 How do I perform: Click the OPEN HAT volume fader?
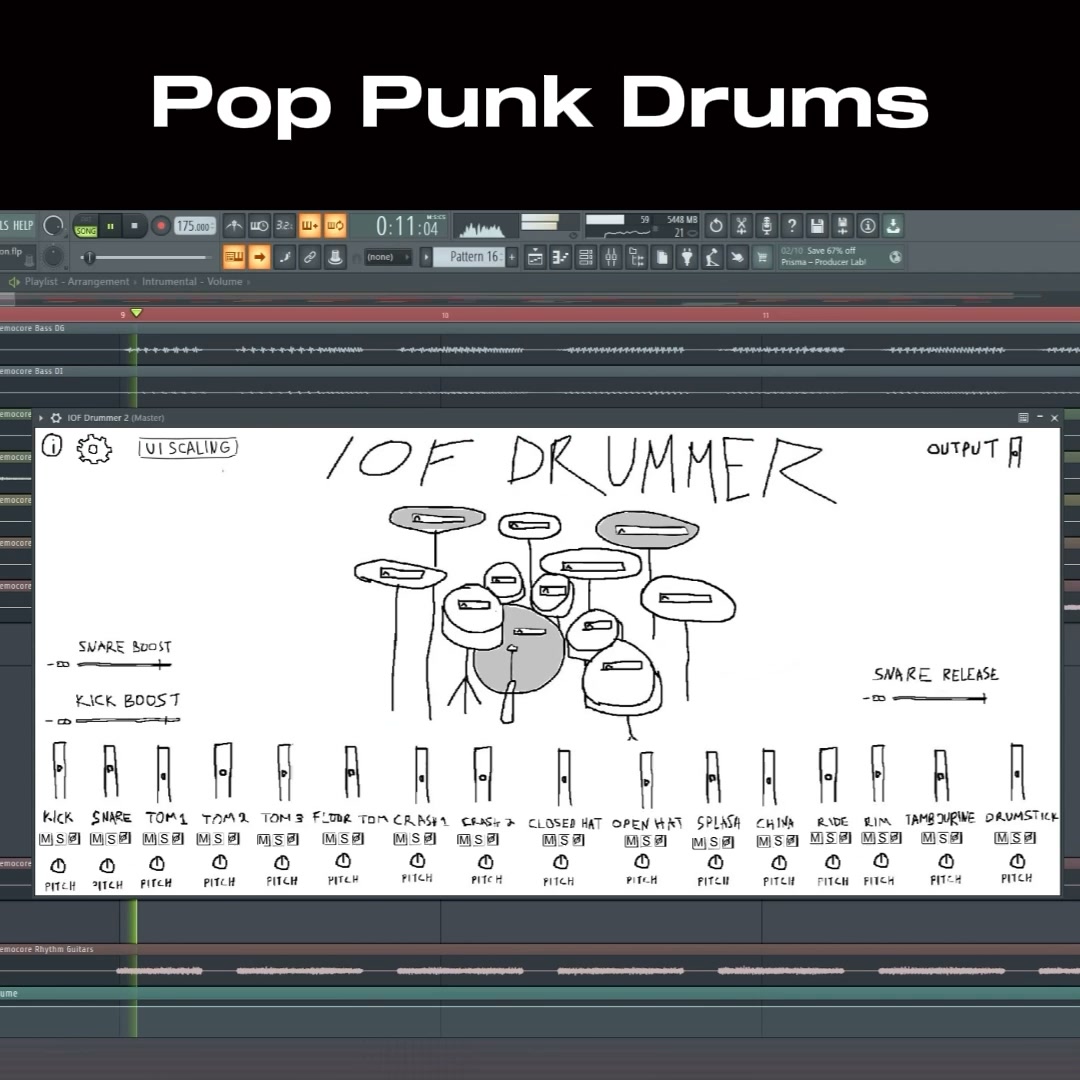646,779
